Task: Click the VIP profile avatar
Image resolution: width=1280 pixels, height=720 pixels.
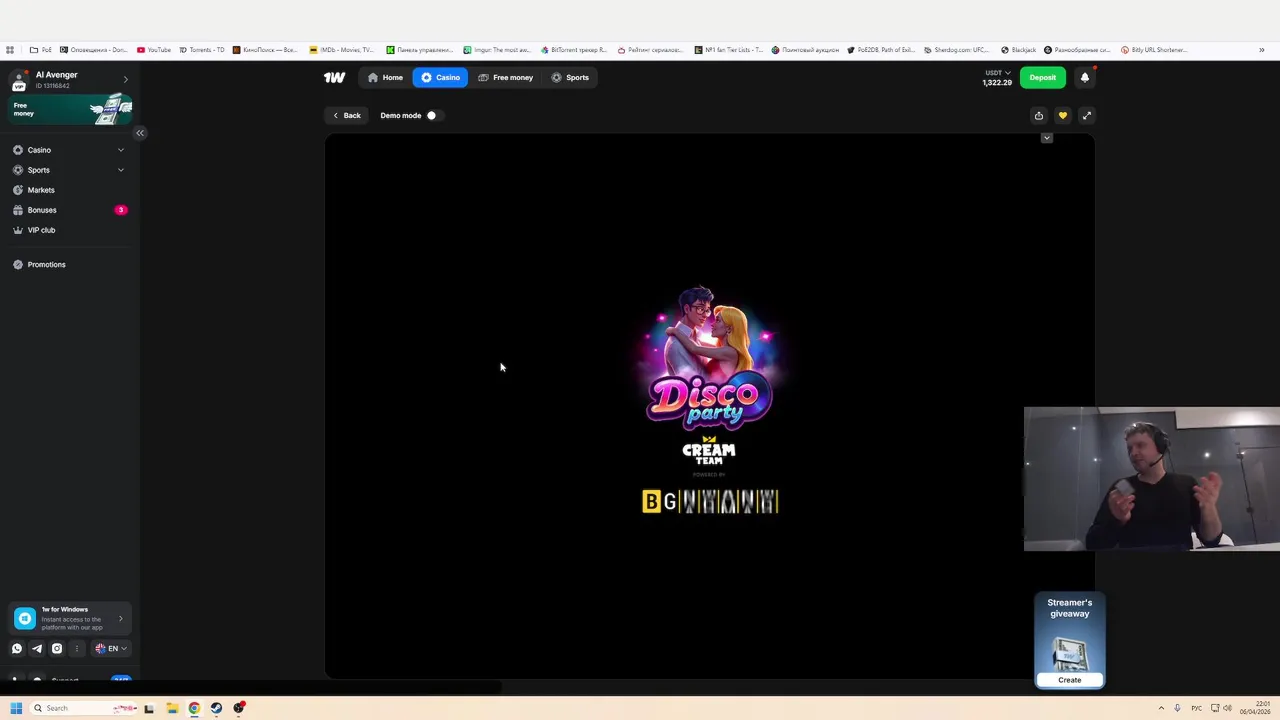Action: 19,79
